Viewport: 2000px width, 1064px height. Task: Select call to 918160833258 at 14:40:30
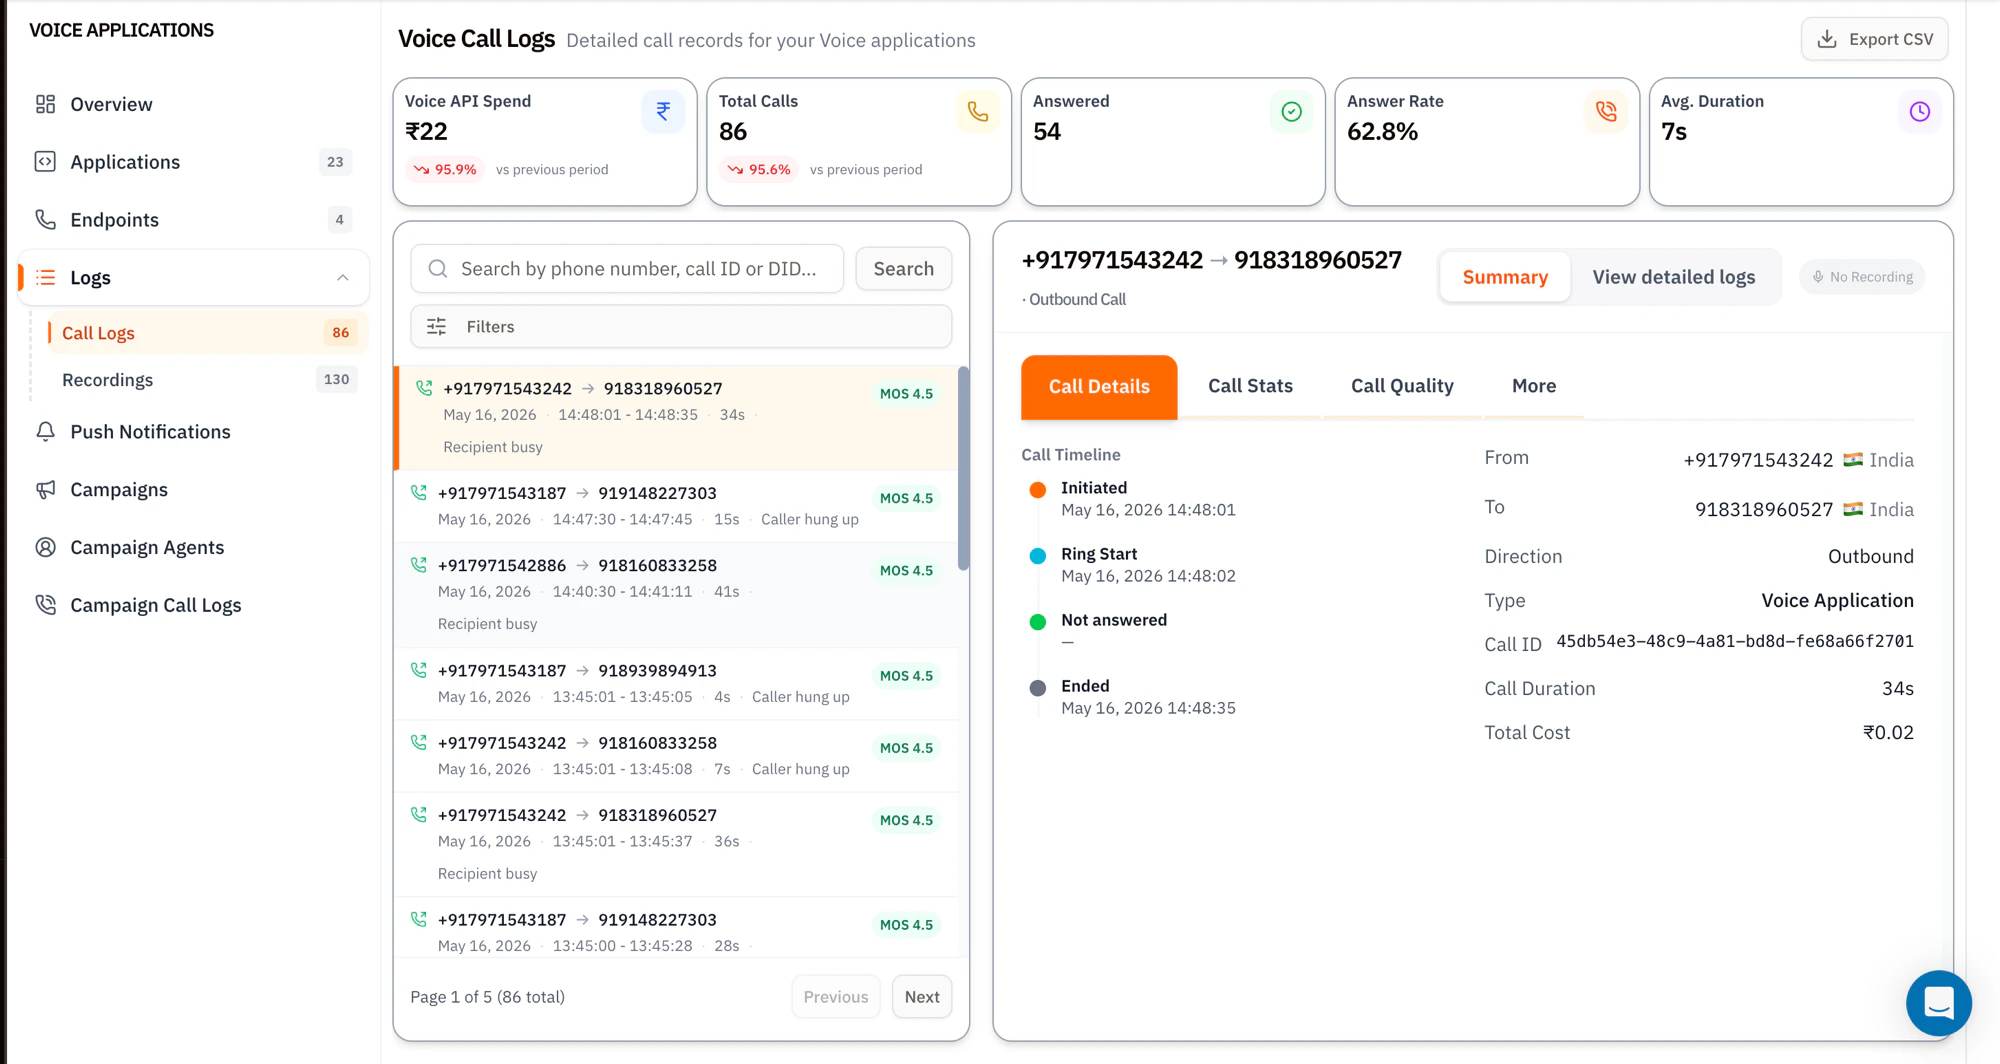pyautogui.click(x=677, y=595)
